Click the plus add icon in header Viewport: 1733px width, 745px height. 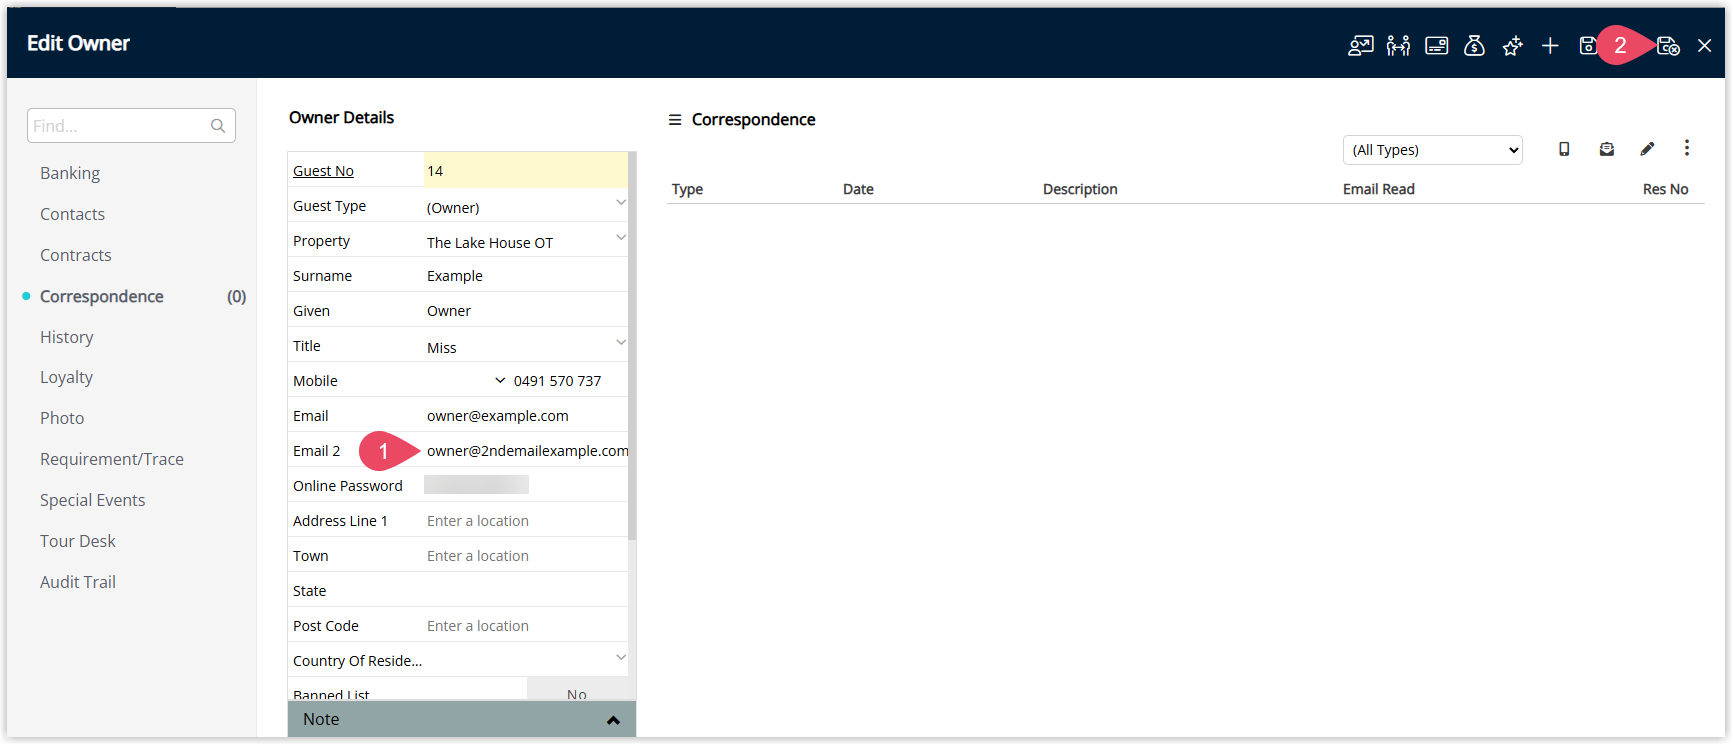coord(1550,45)
